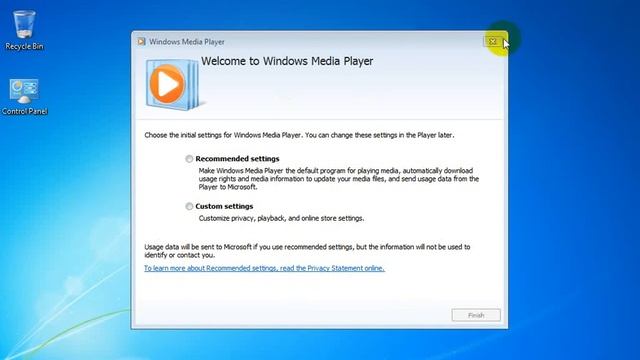The image size is (640, 360).
Task: Click the 'Windows Media Player' title bar text
Action: 187,42
